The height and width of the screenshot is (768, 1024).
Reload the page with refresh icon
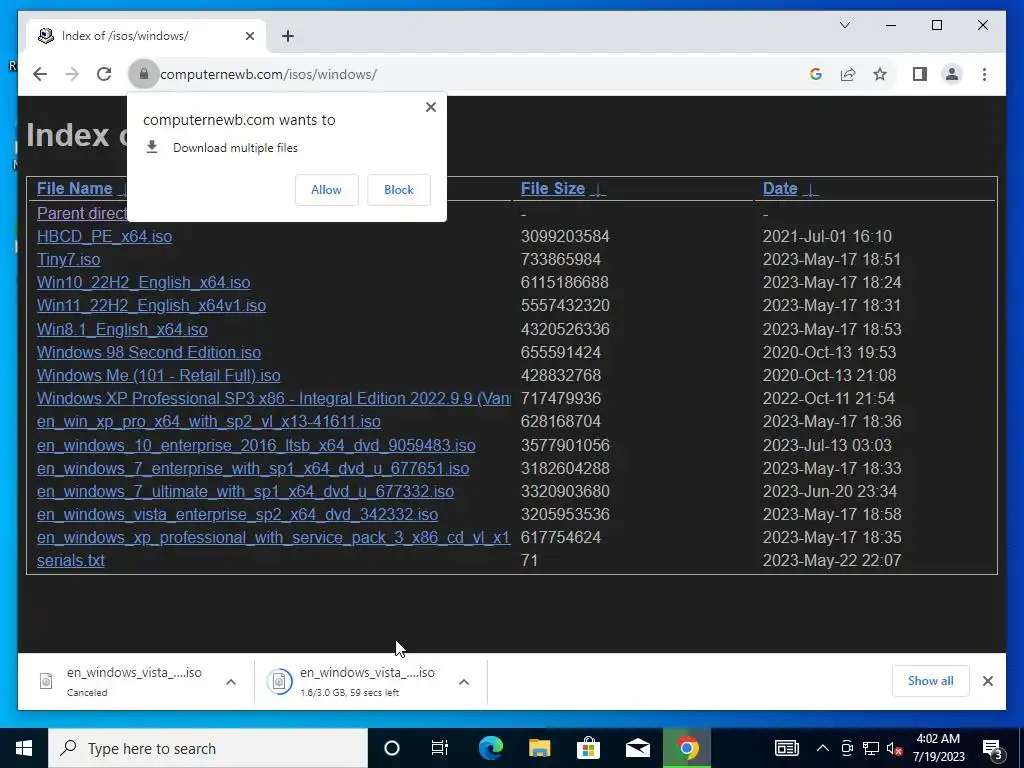[x=104, y=74]
